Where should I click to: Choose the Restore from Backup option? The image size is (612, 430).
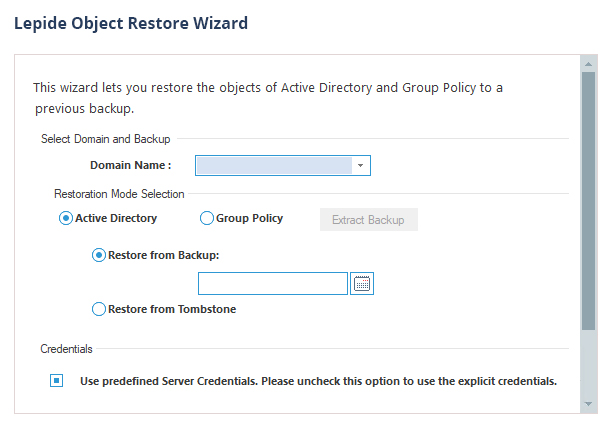click(99, 255)
